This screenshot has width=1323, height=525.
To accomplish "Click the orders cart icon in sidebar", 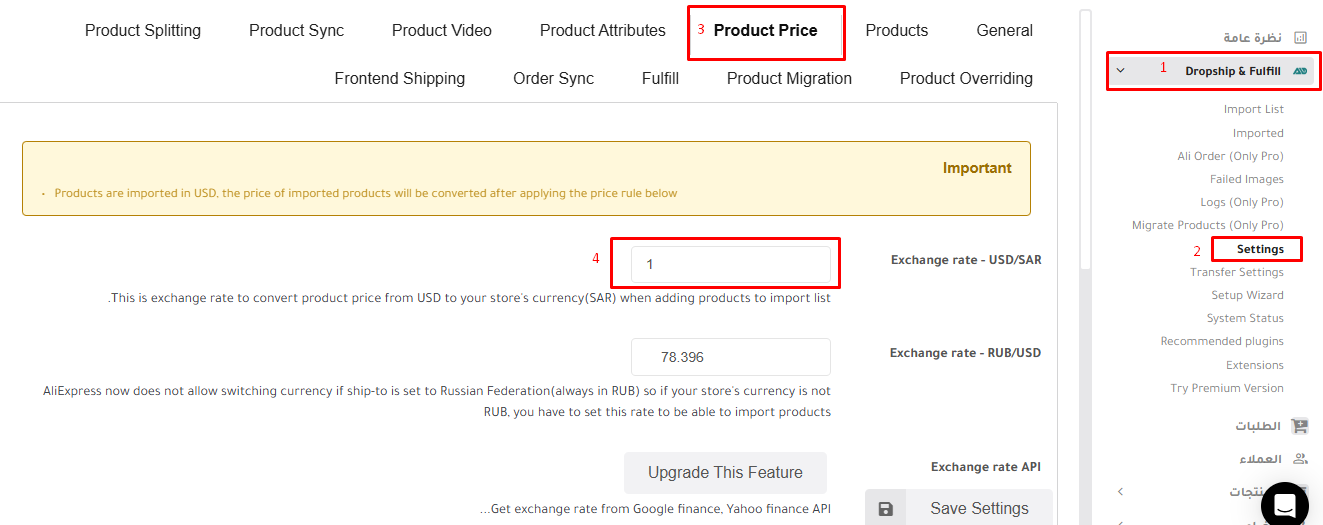I will 1300,426.
